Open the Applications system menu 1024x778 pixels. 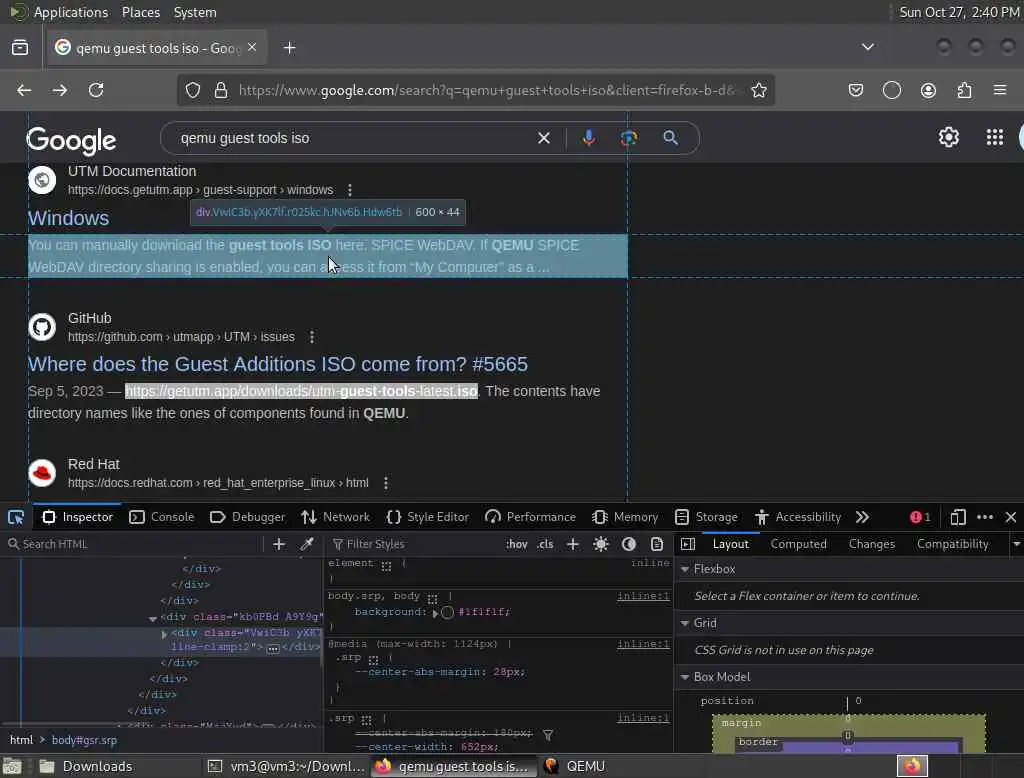(71, 12)
